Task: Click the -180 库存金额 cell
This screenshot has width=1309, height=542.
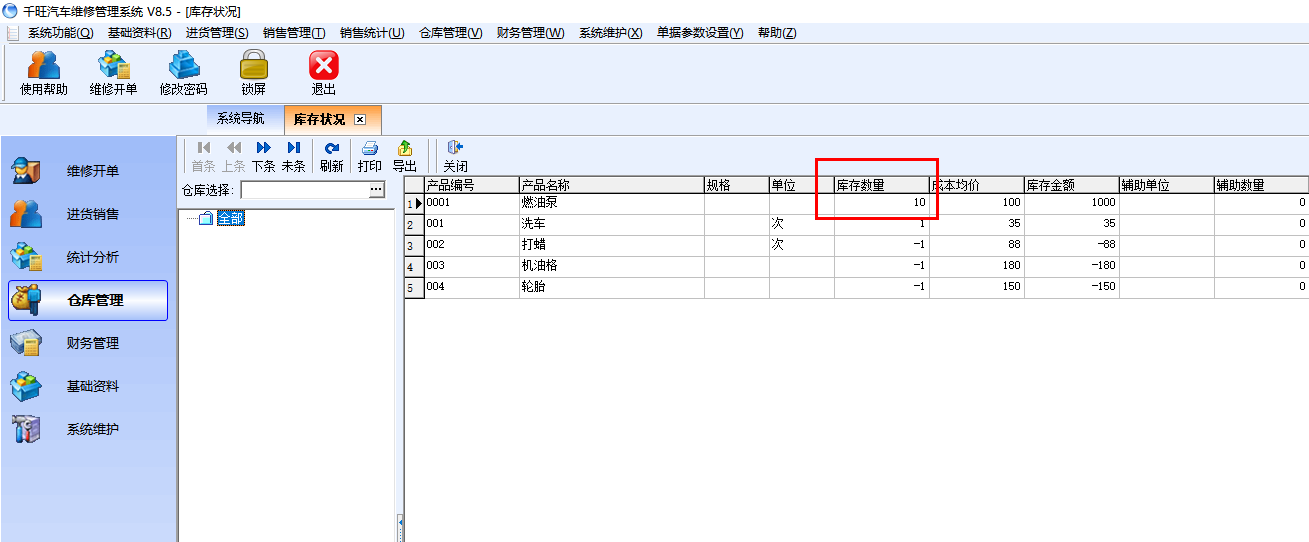Action: 1072,266
